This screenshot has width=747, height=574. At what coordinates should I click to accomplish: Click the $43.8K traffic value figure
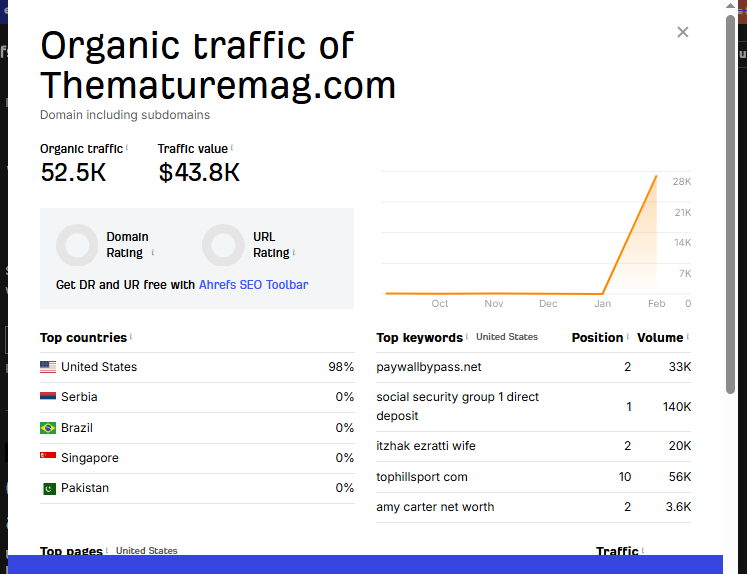pos(199,172)
